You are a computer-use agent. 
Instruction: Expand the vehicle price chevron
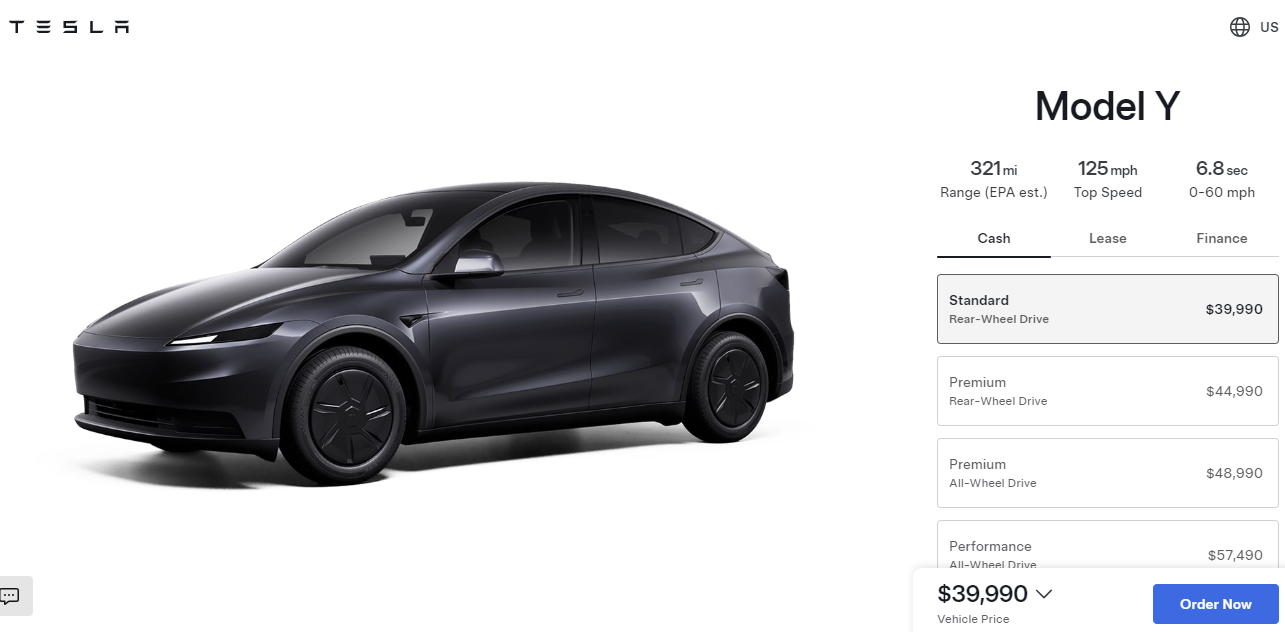1043,594
